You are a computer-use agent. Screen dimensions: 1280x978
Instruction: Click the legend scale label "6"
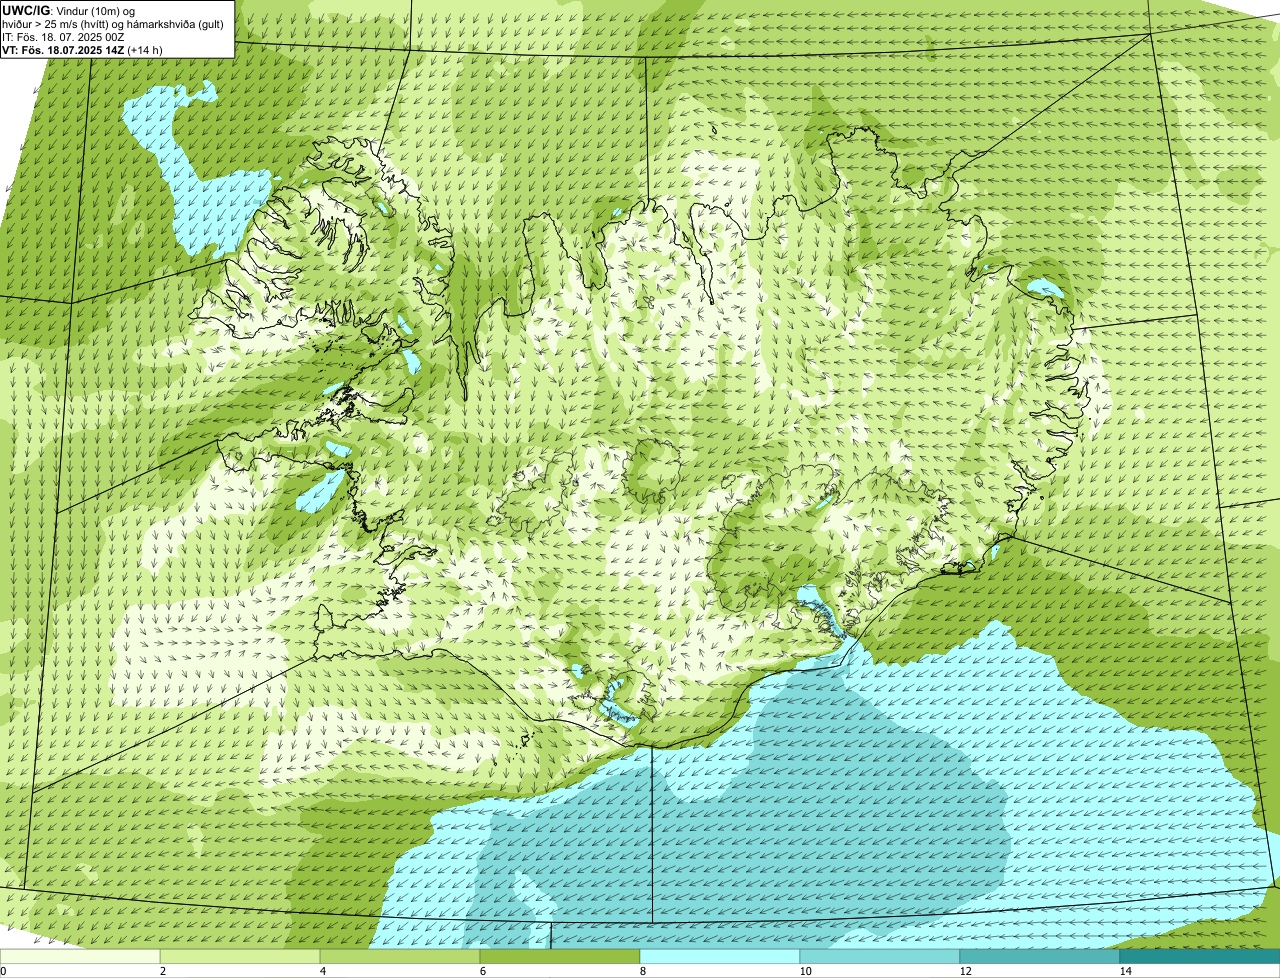[482, 971]
